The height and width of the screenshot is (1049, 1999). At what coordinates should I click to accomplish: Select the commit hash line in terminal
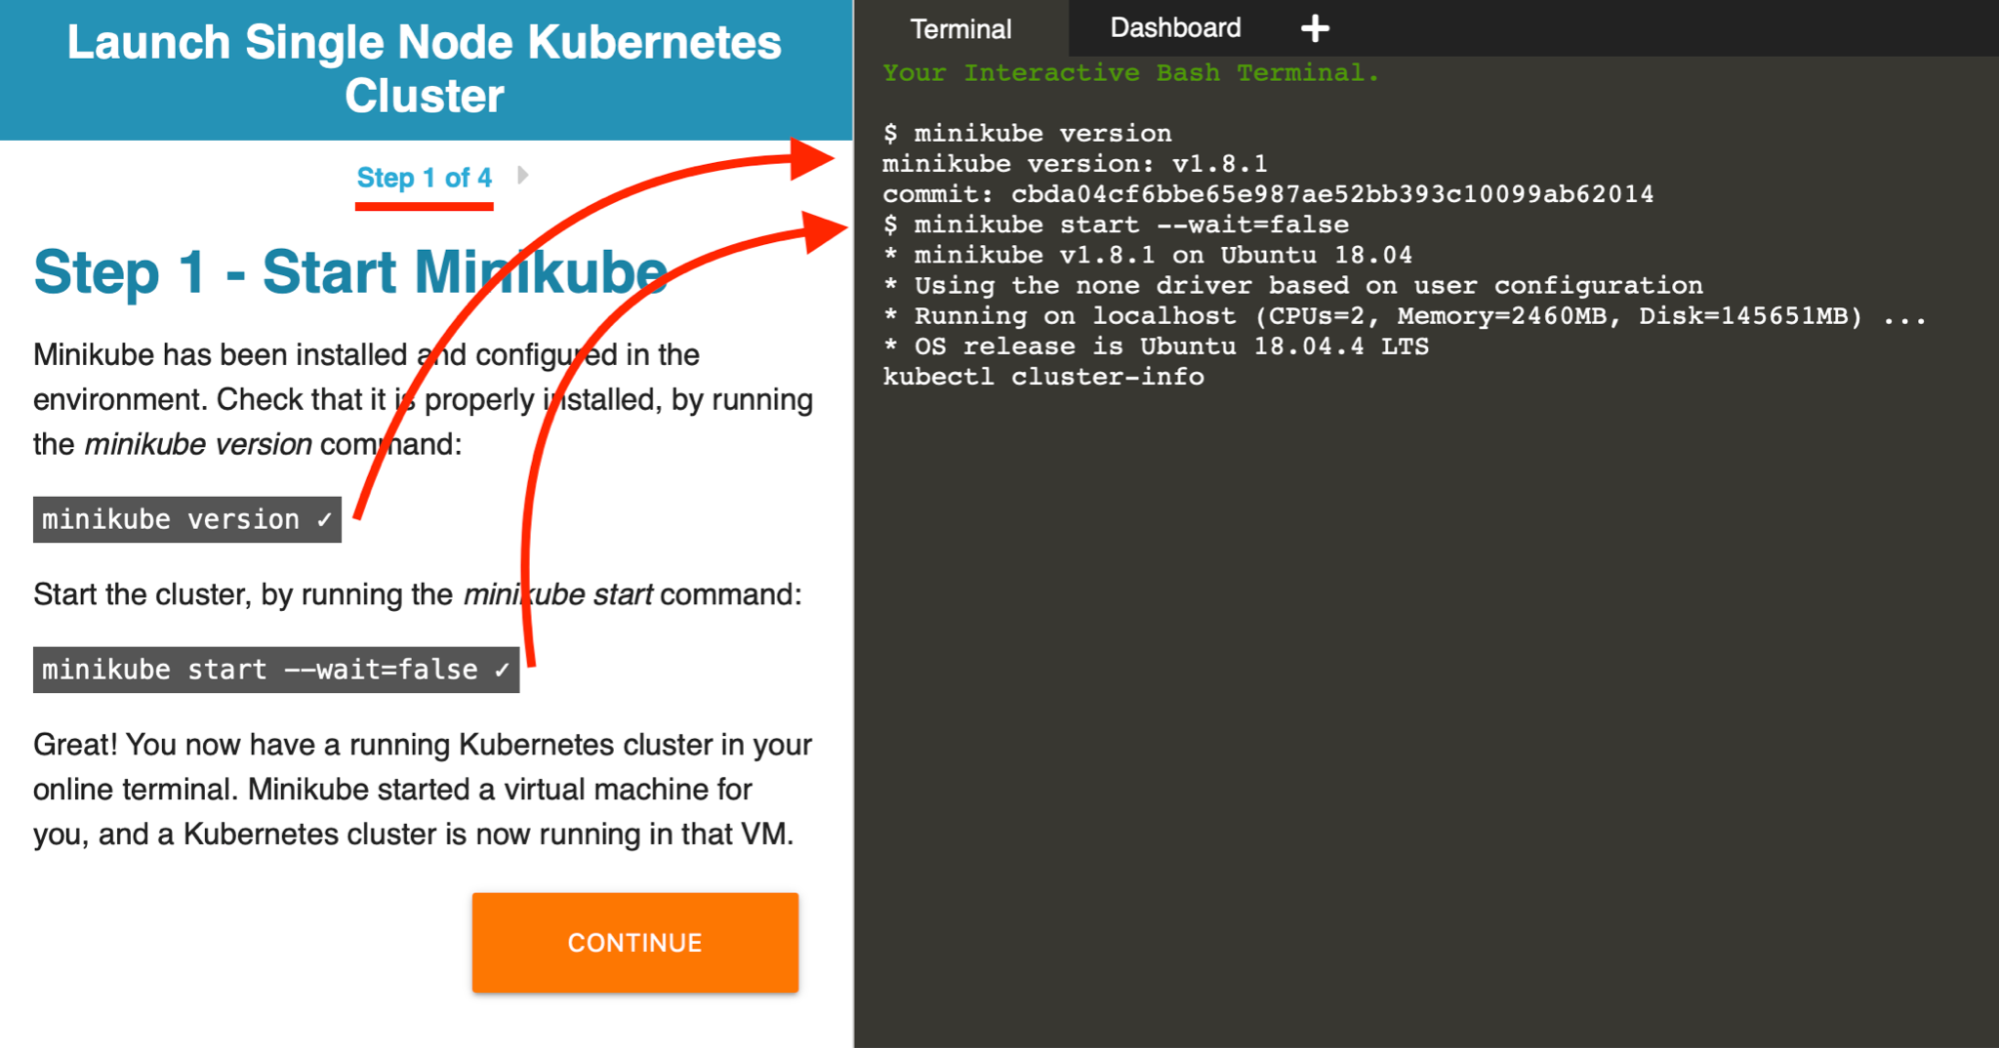click(x=1268, y=194)
